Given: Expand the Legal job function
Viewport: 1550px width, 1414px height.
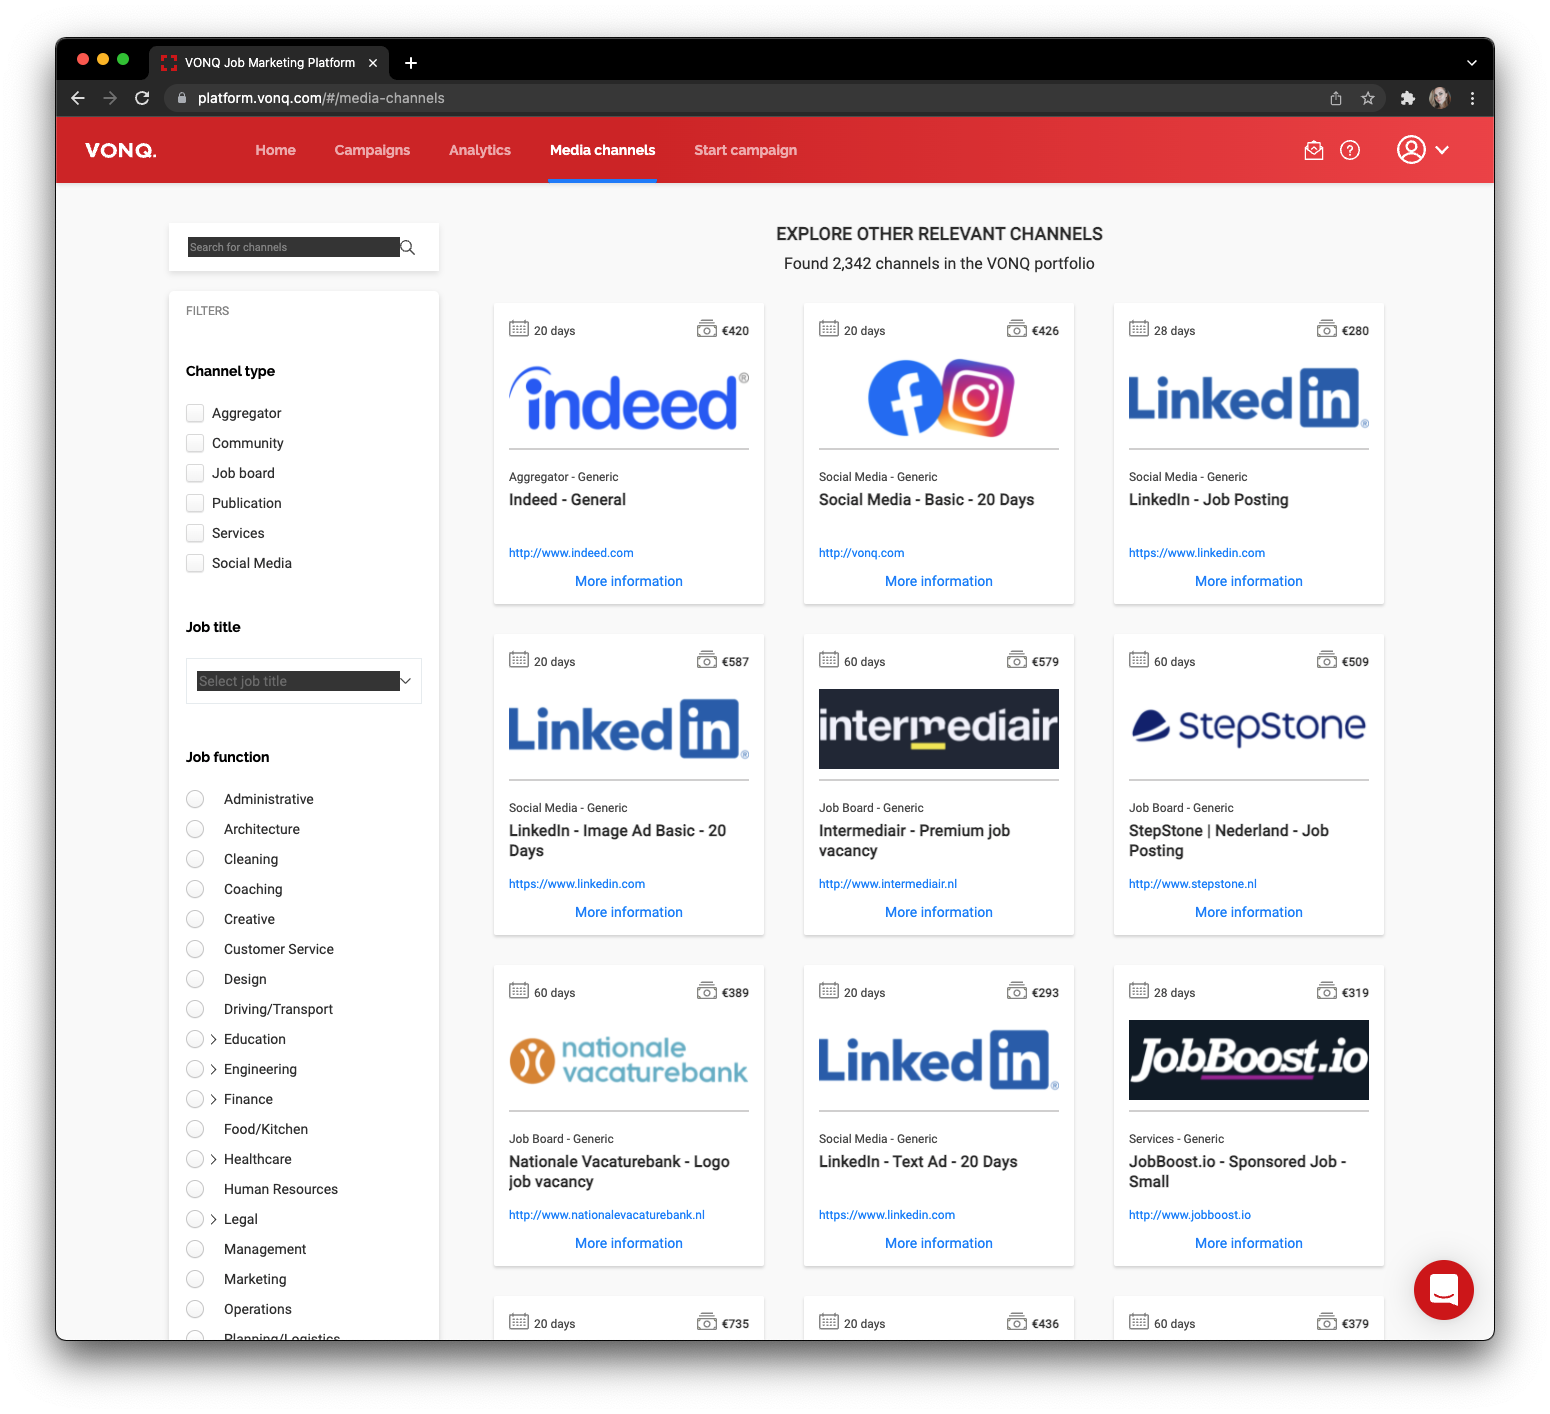Looking at the screenshot, I should coord(213,1219).
